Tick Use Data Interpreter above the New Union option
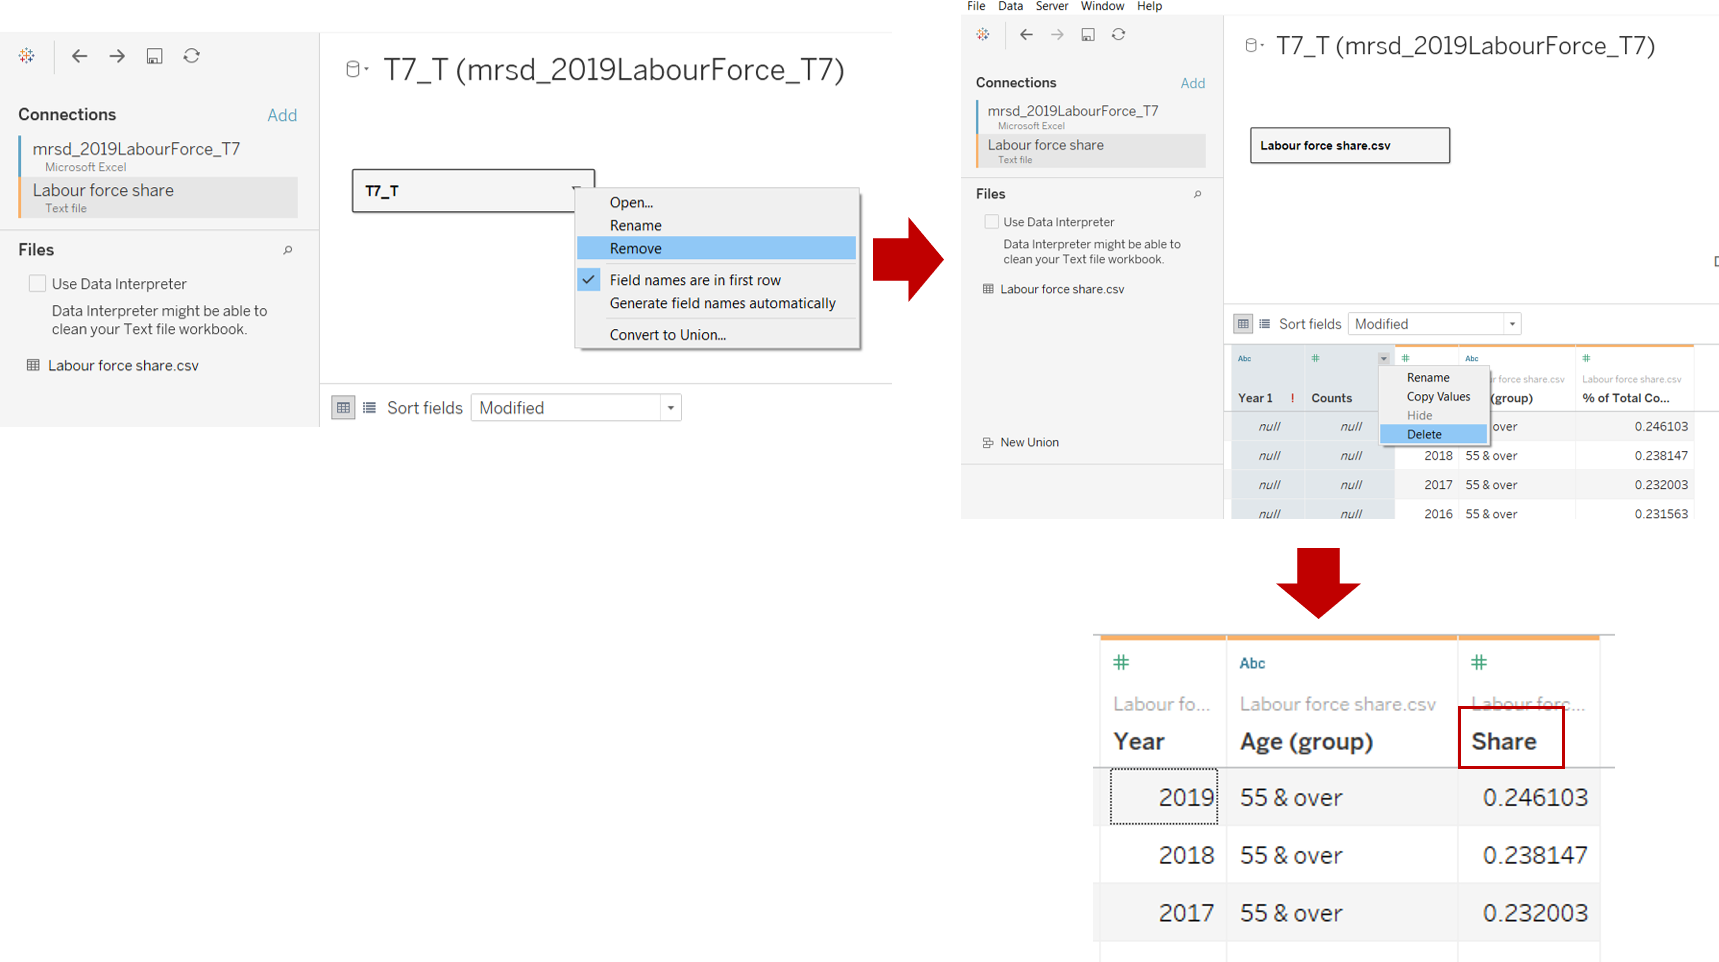Screen dimensions: 1719x962 [991, 222]
